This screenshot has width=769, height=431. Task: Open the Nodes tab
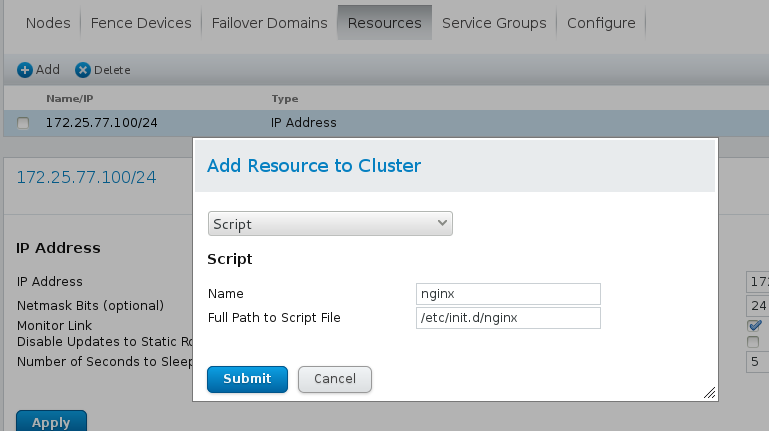(x=48, y=23)
